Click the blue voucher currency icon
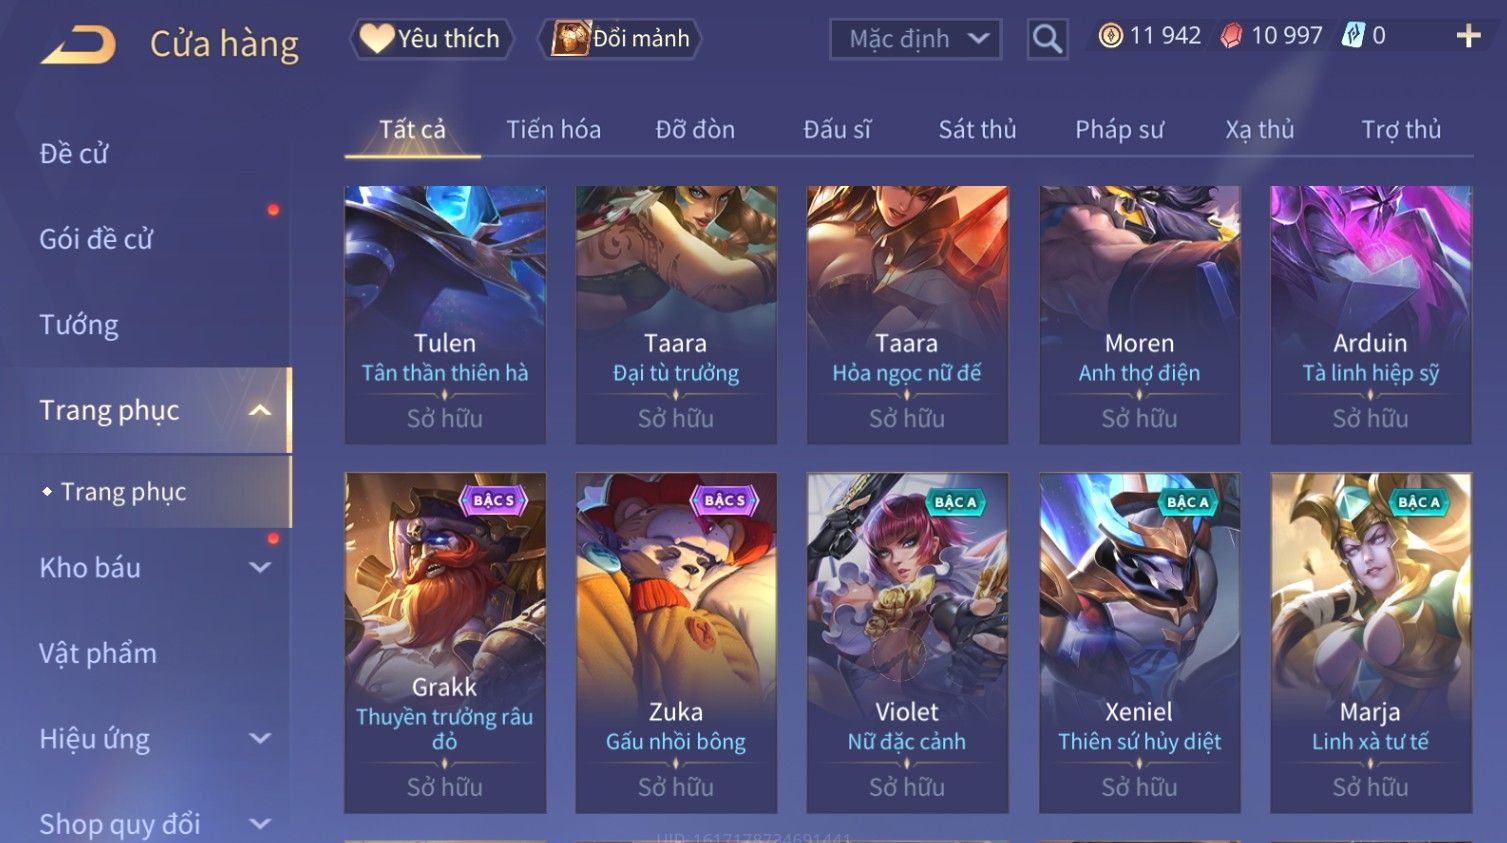1507x843 pixels. pyautogui.click(x=1353, y=36)
